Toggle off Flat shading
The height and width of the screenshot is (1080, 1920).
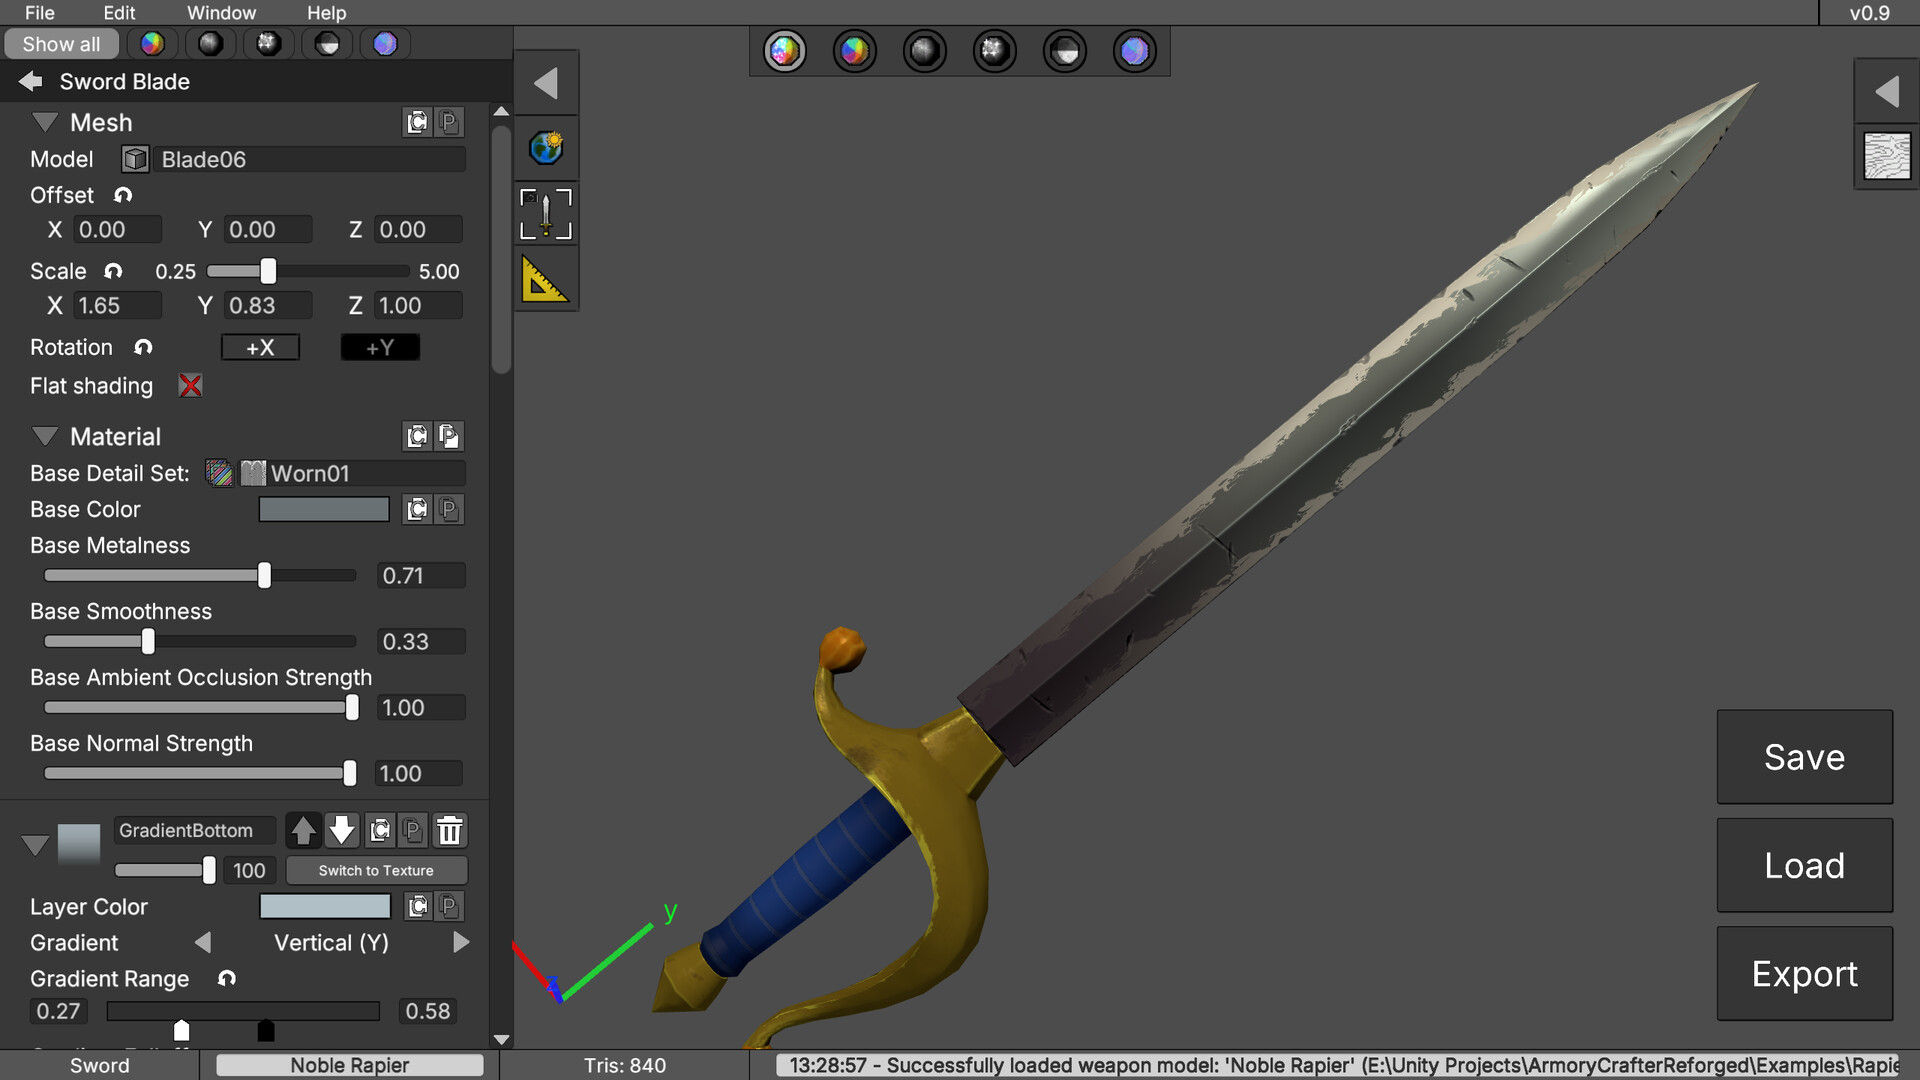coord(189,385)
